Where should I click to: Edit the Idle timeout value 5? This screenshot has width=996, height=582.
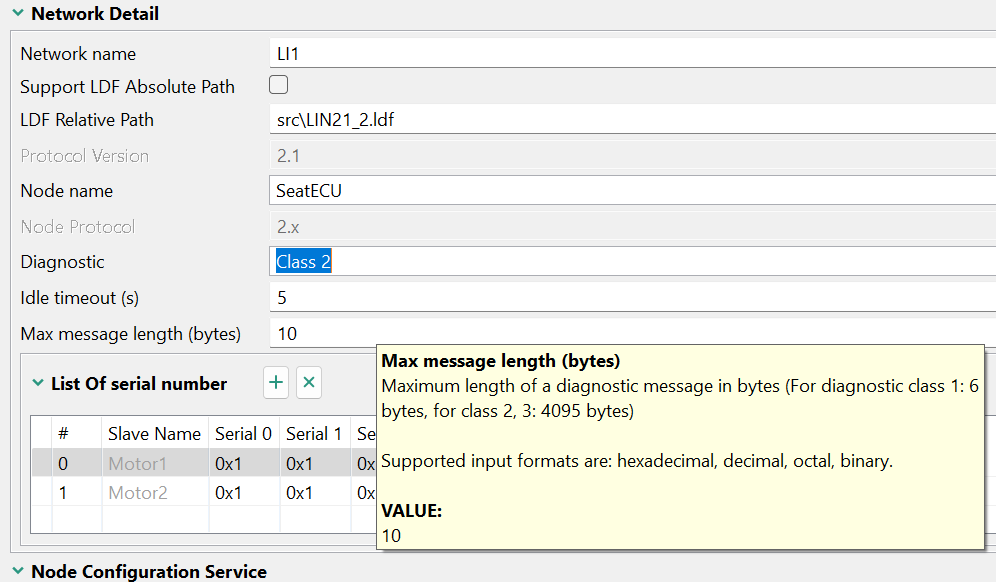(633, 297)
